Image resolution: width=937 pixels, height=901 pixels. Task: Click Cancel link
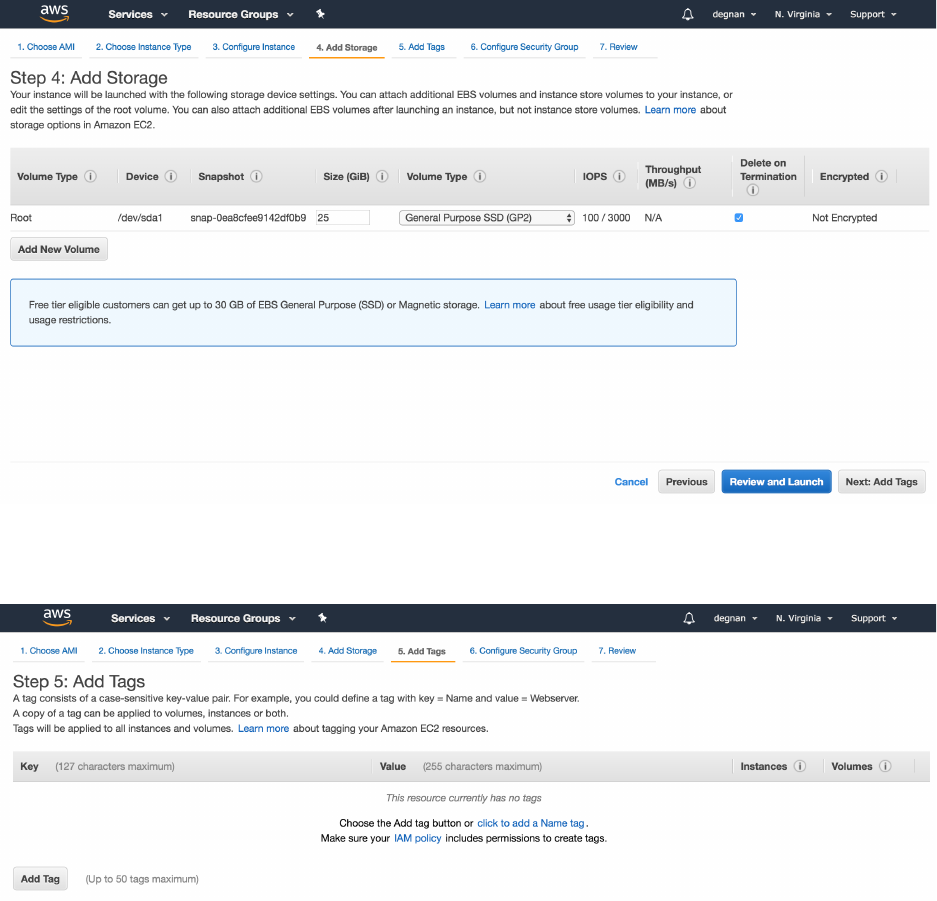pos(631,482)
